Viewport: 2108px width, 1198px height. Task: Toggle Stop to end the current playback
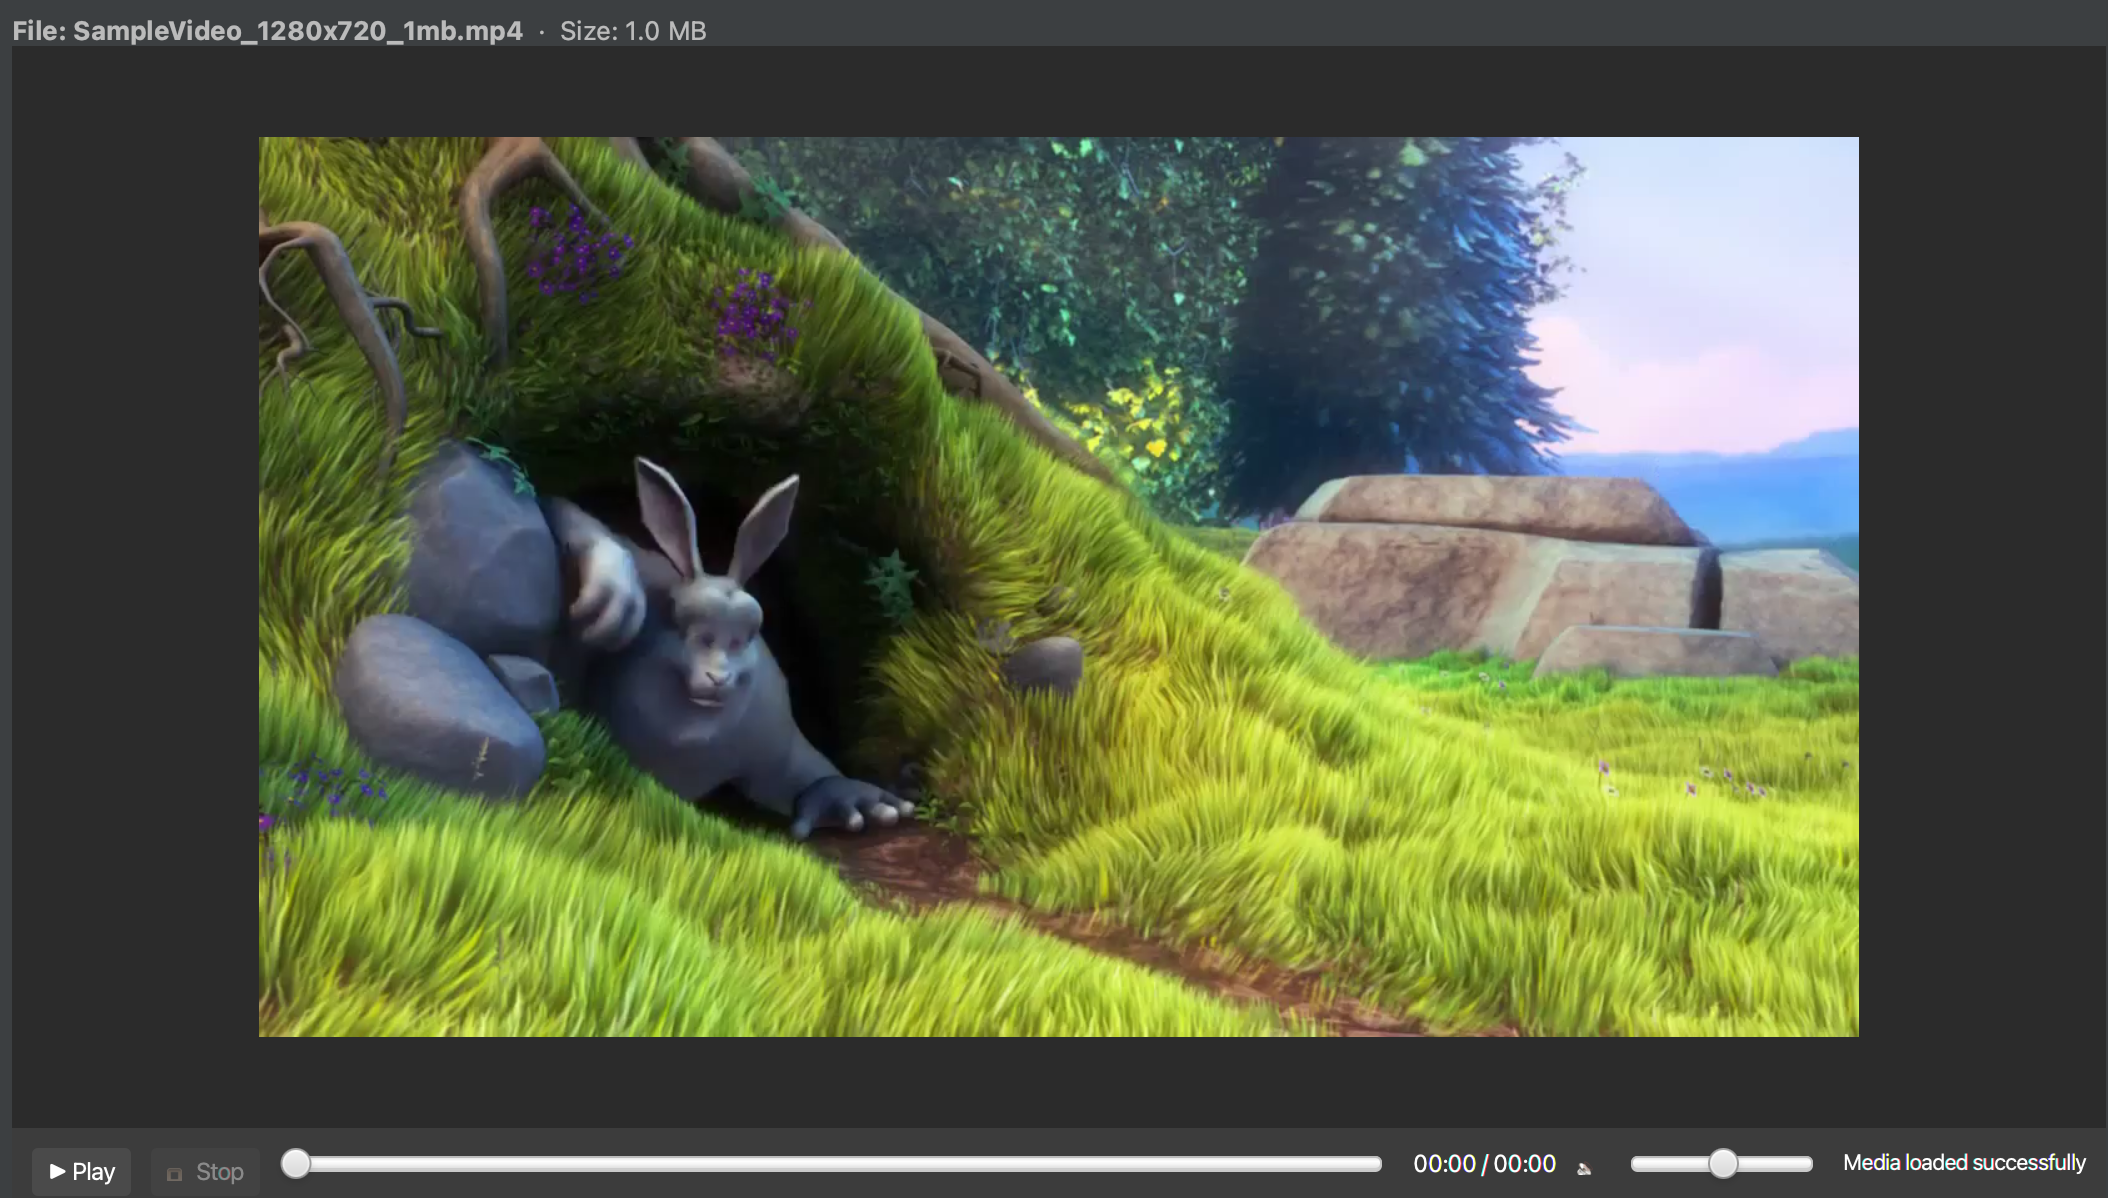[205, 1171]
